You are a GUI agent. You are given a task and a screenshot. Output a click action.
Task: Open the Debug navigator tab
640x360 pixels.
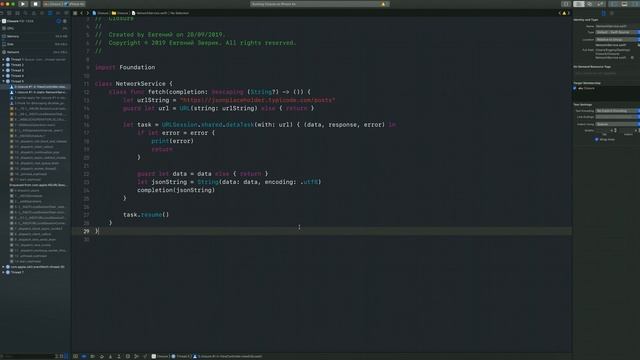click(50, 13)
